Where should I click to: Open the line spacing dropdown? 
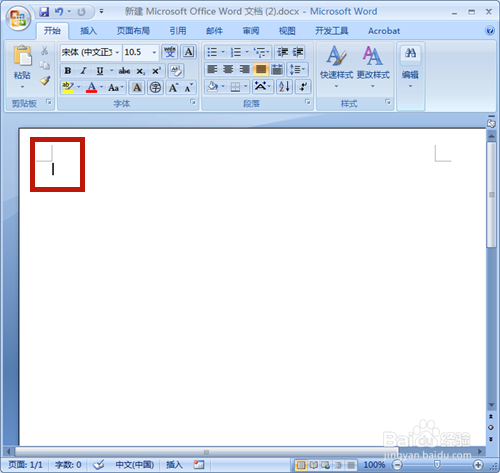tap(297, 69)
